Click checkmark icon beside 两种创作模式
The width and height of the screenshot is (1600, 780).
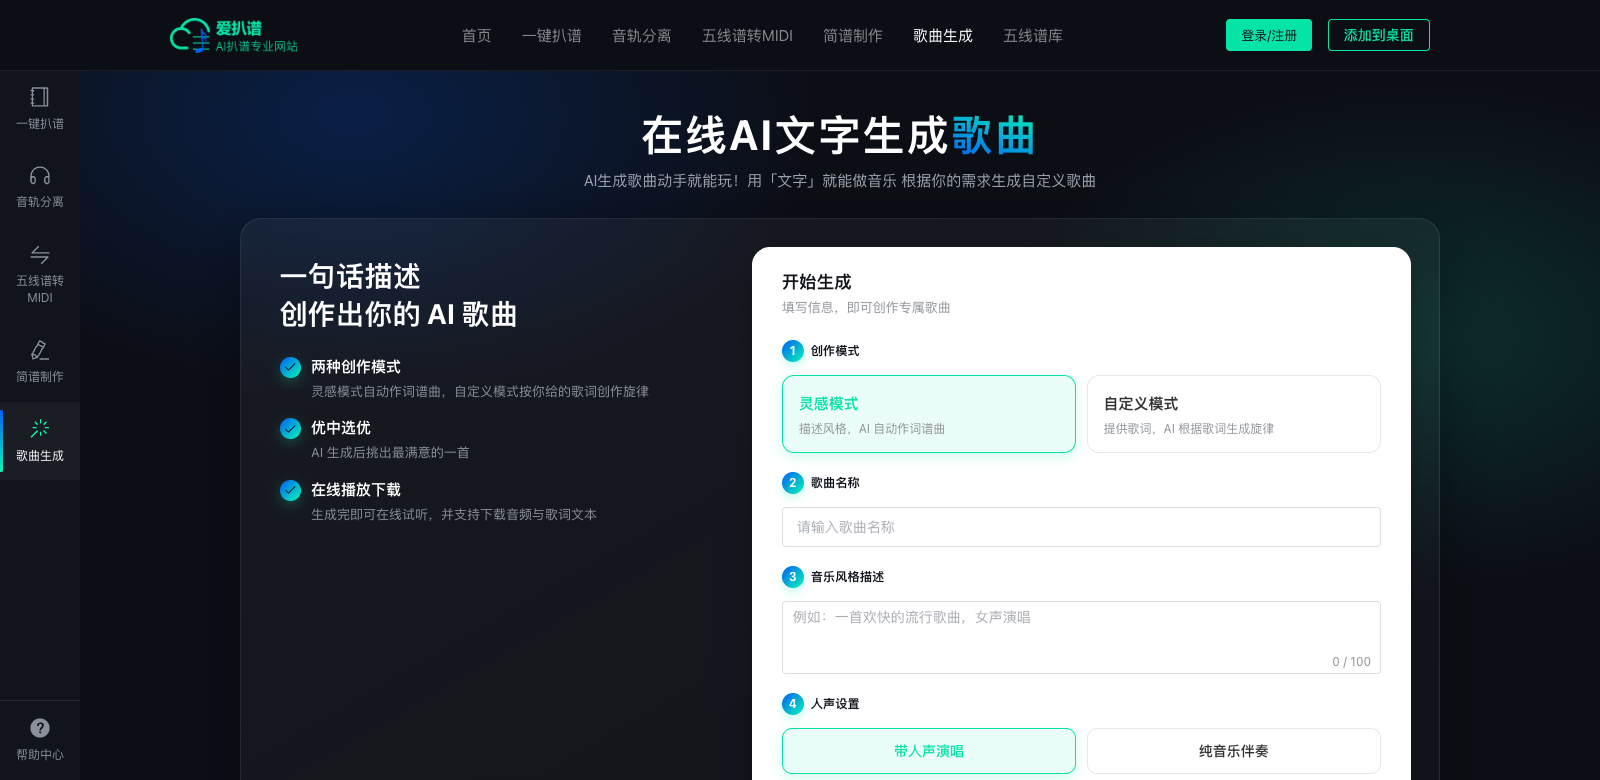point(290,367)
